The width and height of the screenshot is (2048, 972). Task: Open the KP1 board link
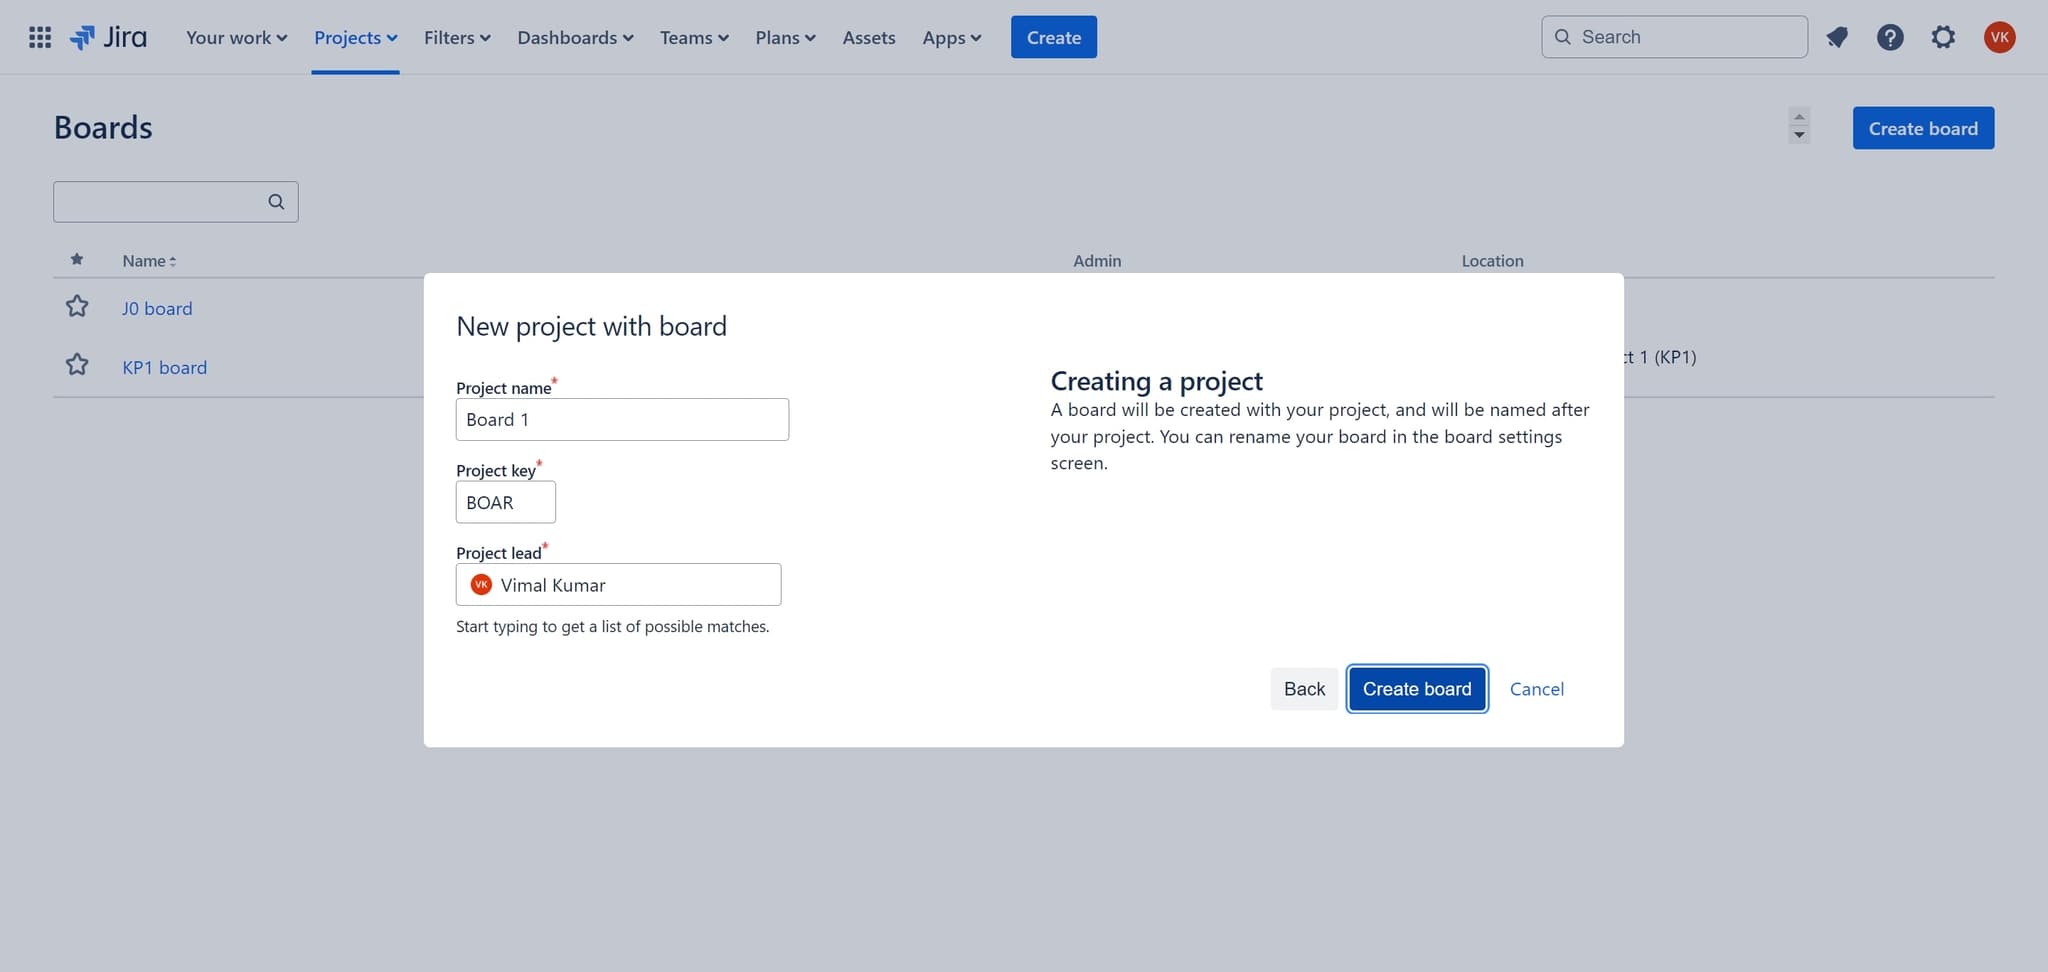(x=164, y=367)
